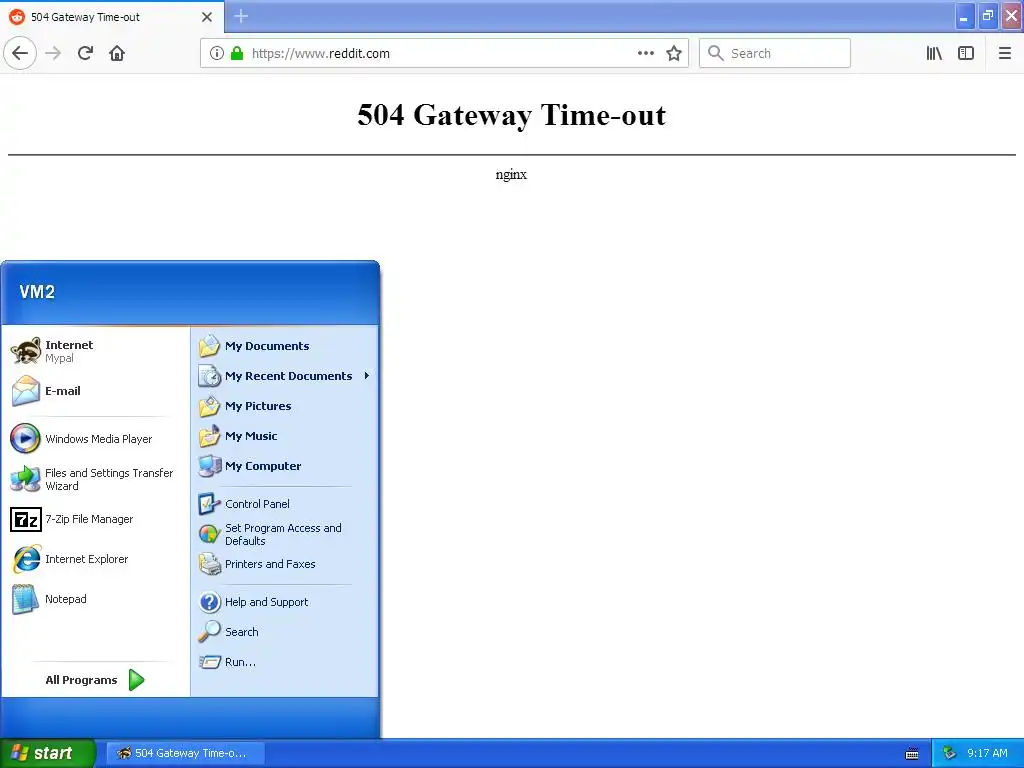Viewport: 1024px width, 768px height.
Task: Click the nginx text on page
Action: point(511,174)
